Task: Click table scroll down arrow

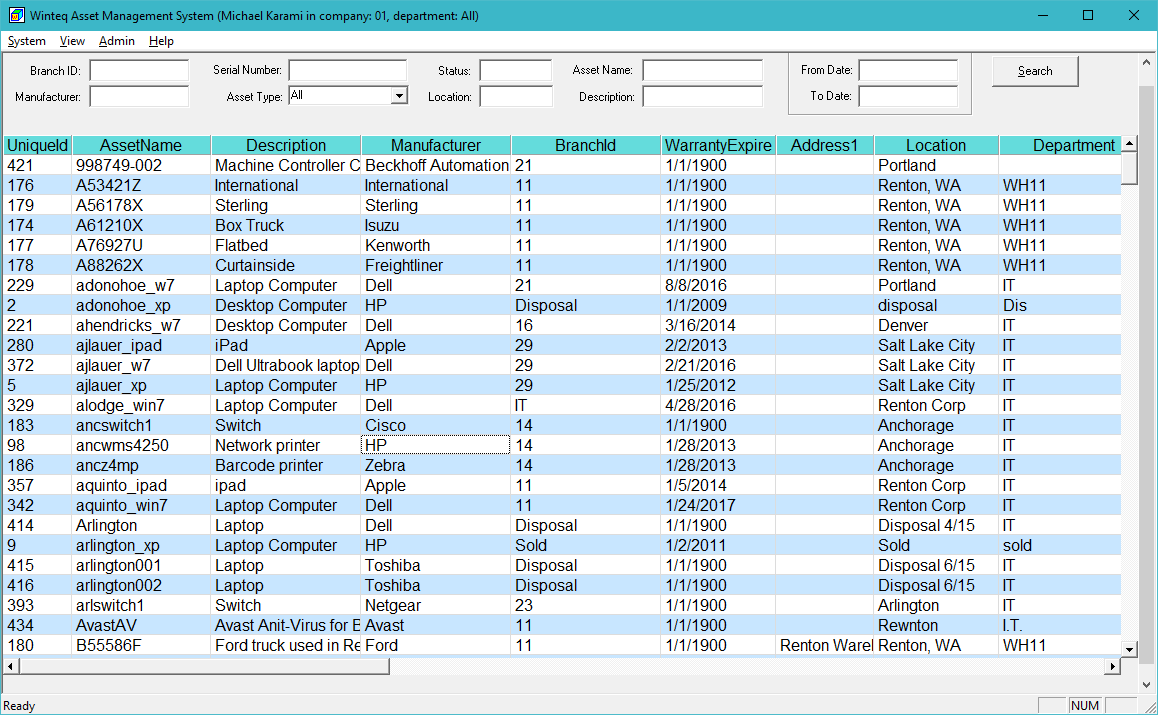Action: click(x=1129, y=649)
